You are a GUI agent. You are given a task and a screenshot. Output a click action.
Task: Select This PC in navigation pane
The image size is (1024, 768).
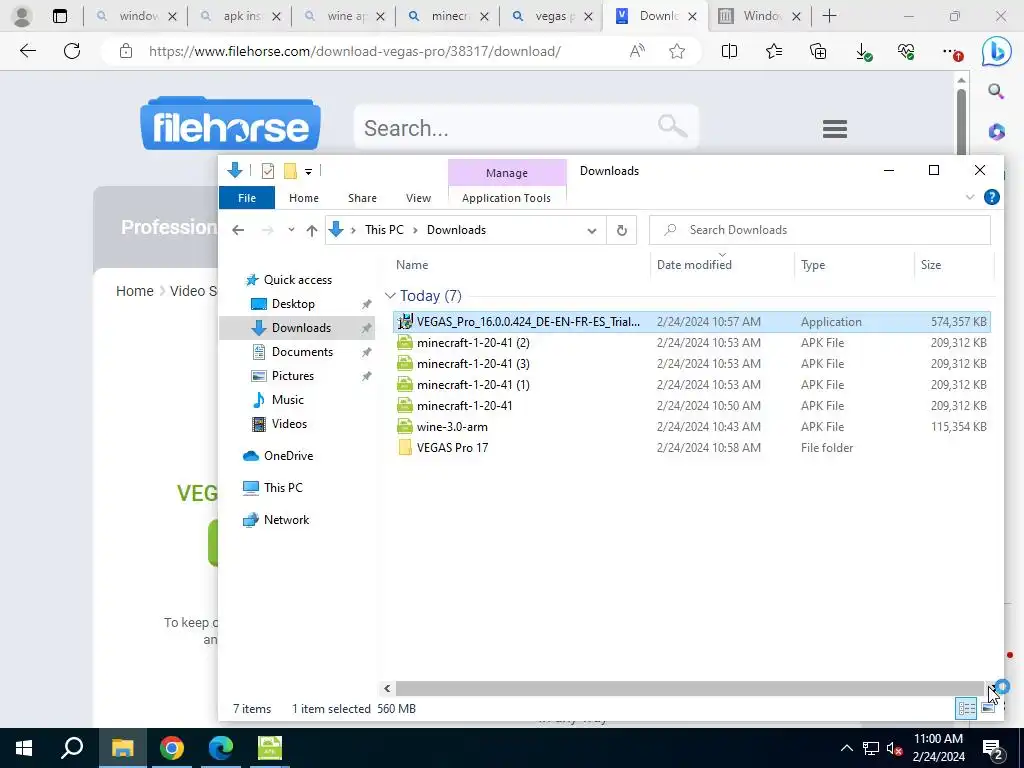tap(283, 488)
